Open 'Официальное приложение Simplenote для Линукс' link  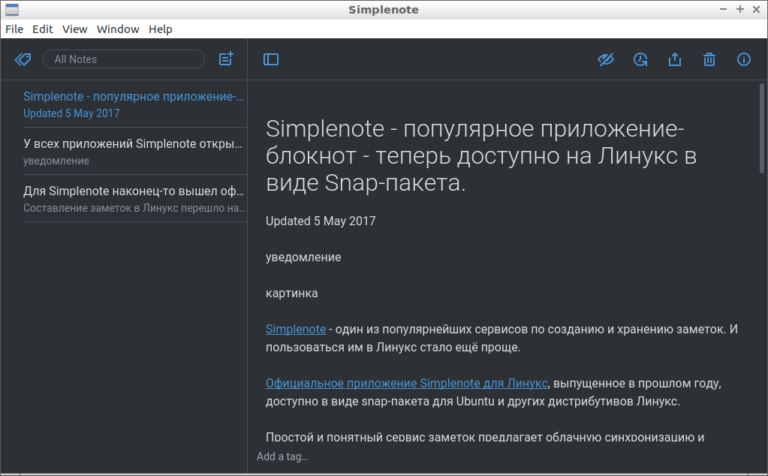[x=407, y=383]
